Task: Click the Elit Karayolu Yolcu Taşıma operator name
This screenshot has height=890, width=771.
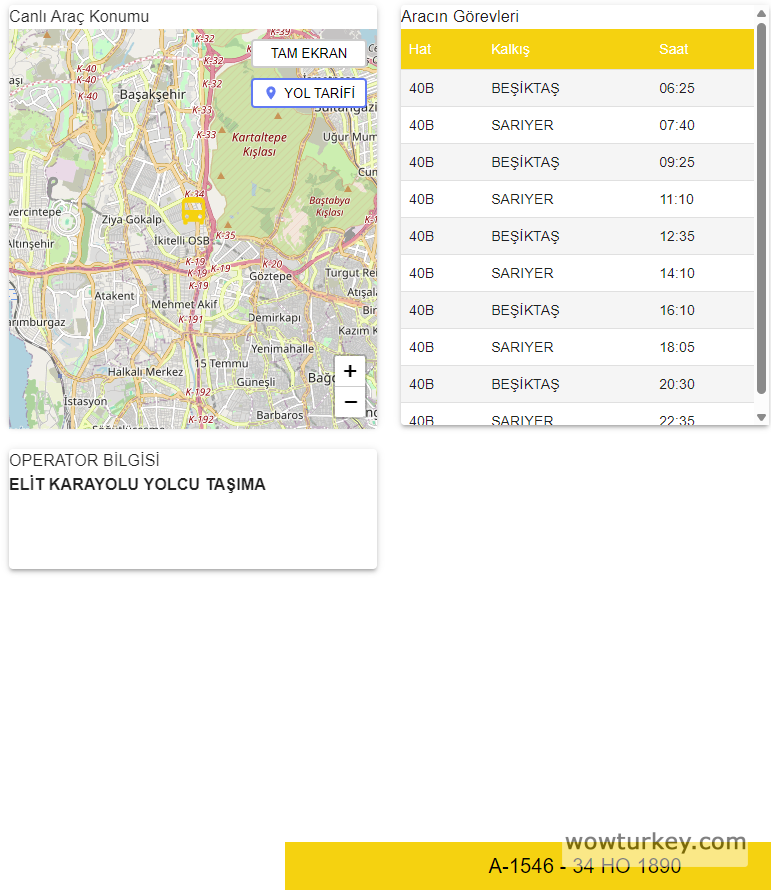Action: pos(137,485)
